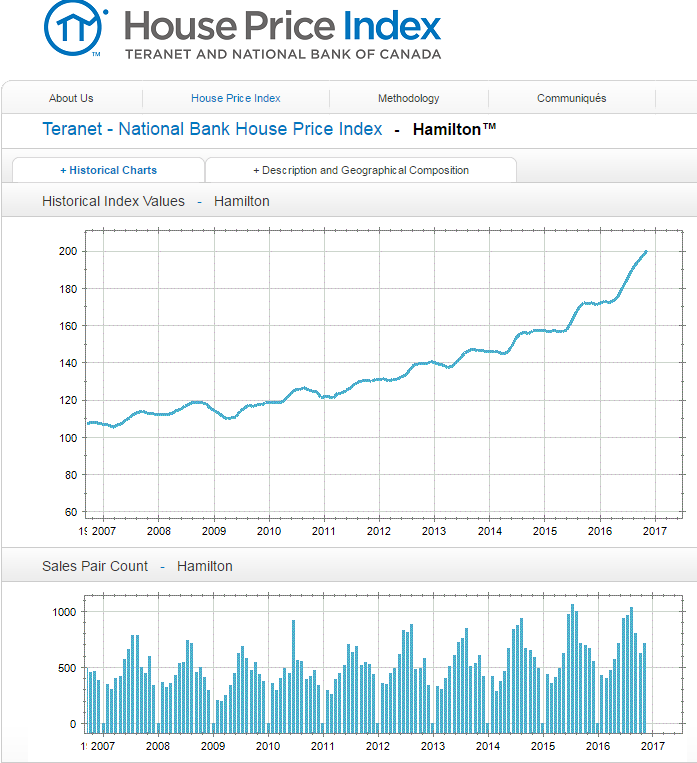This screenshot has height=763, width=697.
Task: Expand Description and Geographical Composition tab
Action: pos(360,170)
